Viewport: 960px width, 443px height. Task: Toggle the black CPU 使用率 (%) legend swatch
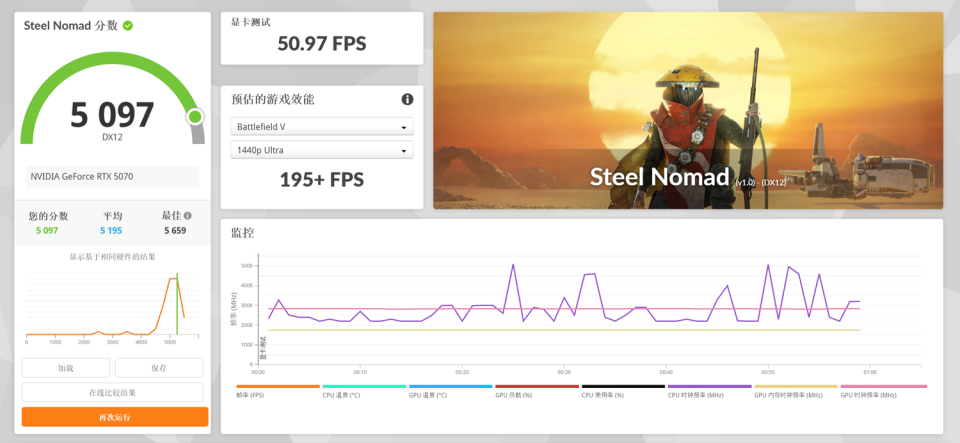[623, 386]
